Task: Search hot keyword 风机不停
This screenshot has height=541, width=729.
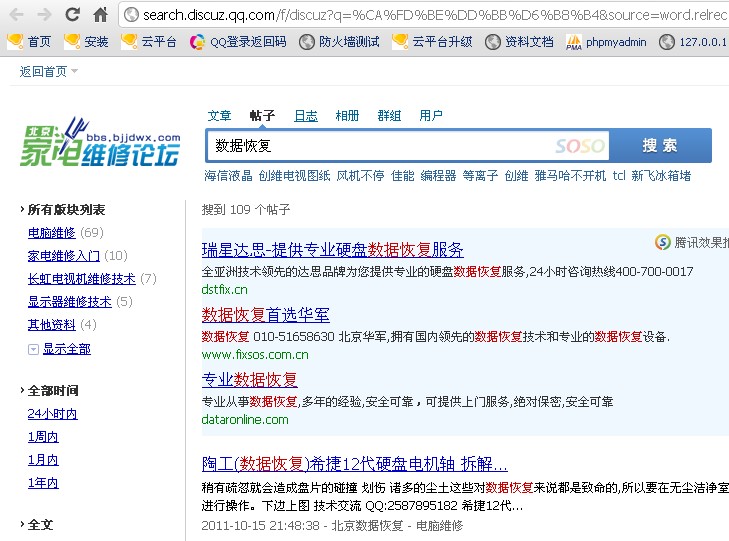Action: 360,176
